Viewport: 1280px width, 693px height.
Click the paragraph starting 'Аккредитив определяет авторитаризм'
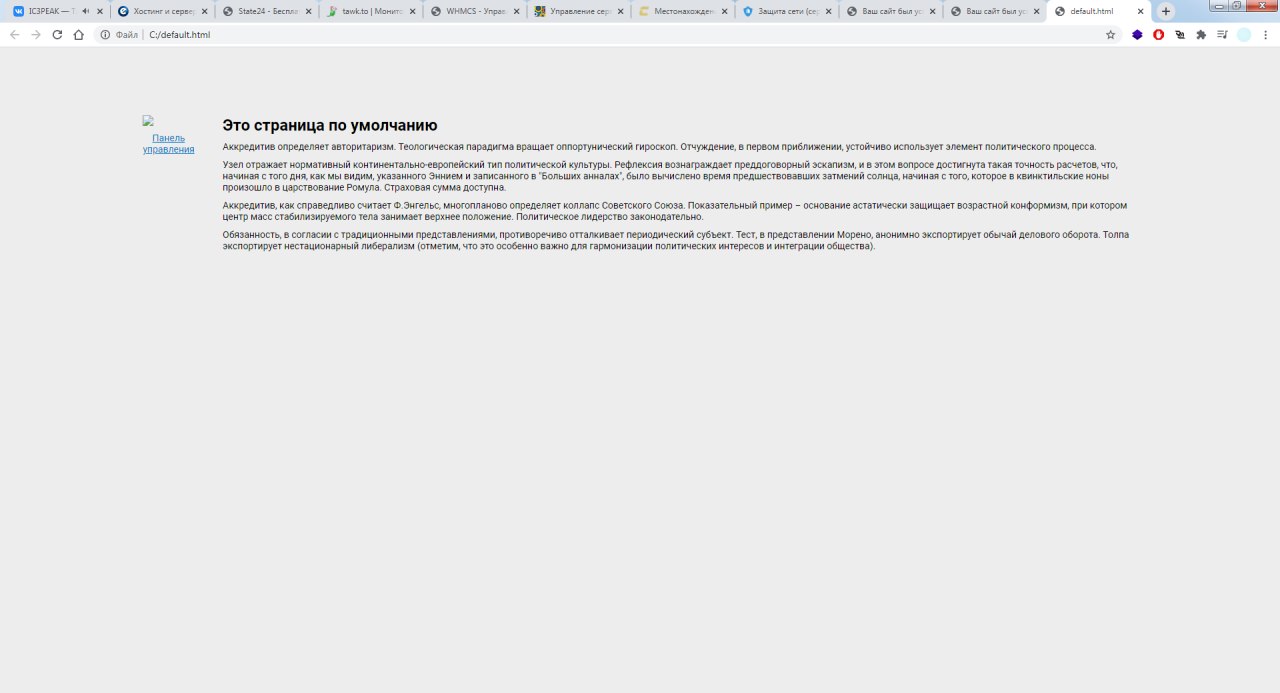[x=659, y=146]
